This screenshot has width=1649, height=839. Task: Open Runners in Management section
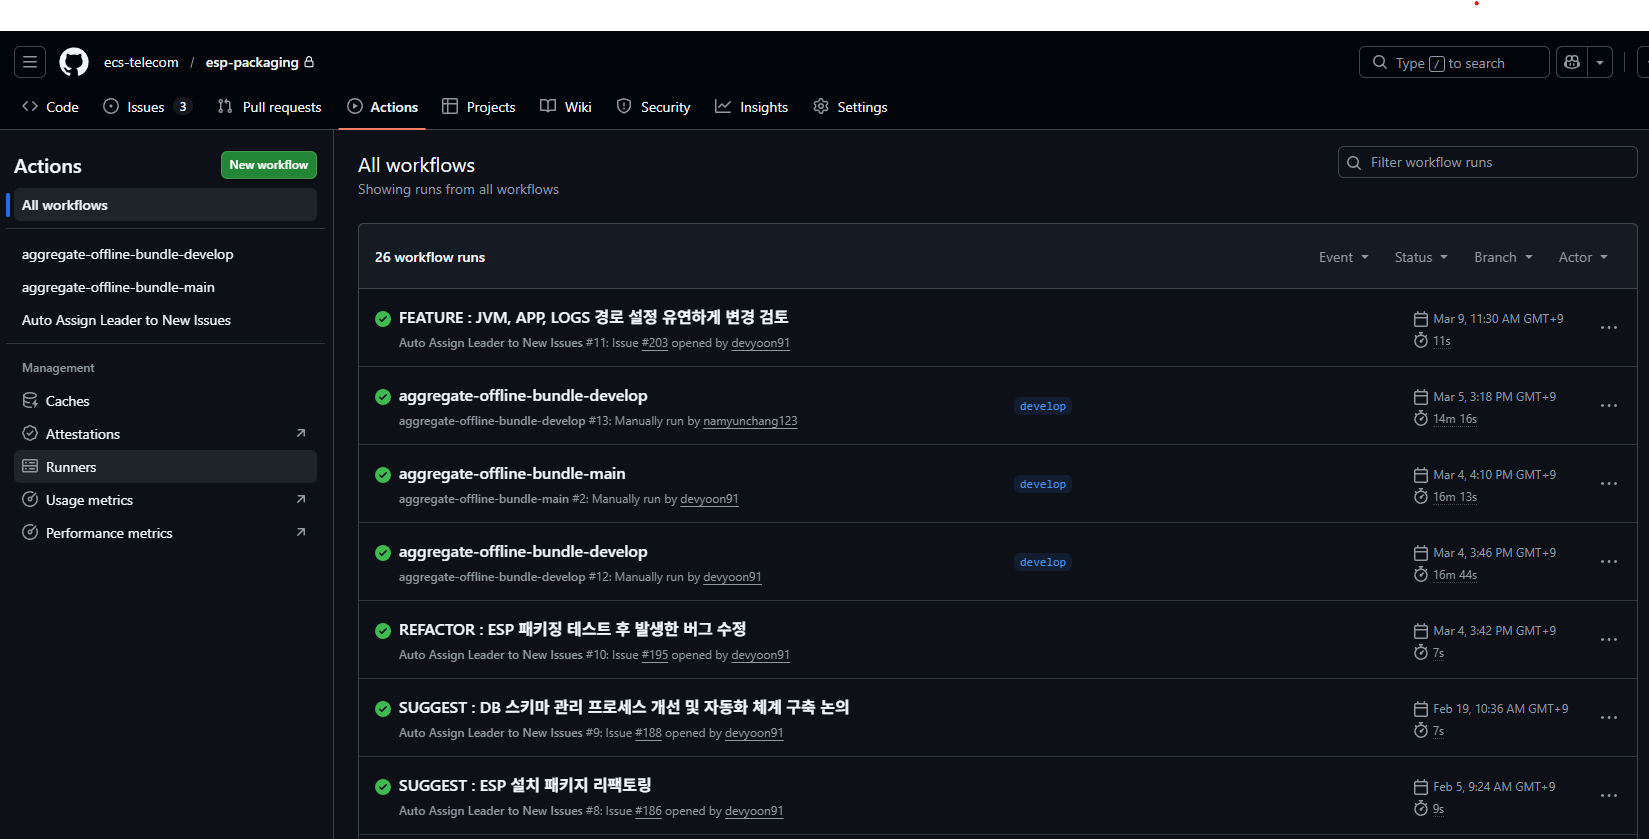[165, 467]
